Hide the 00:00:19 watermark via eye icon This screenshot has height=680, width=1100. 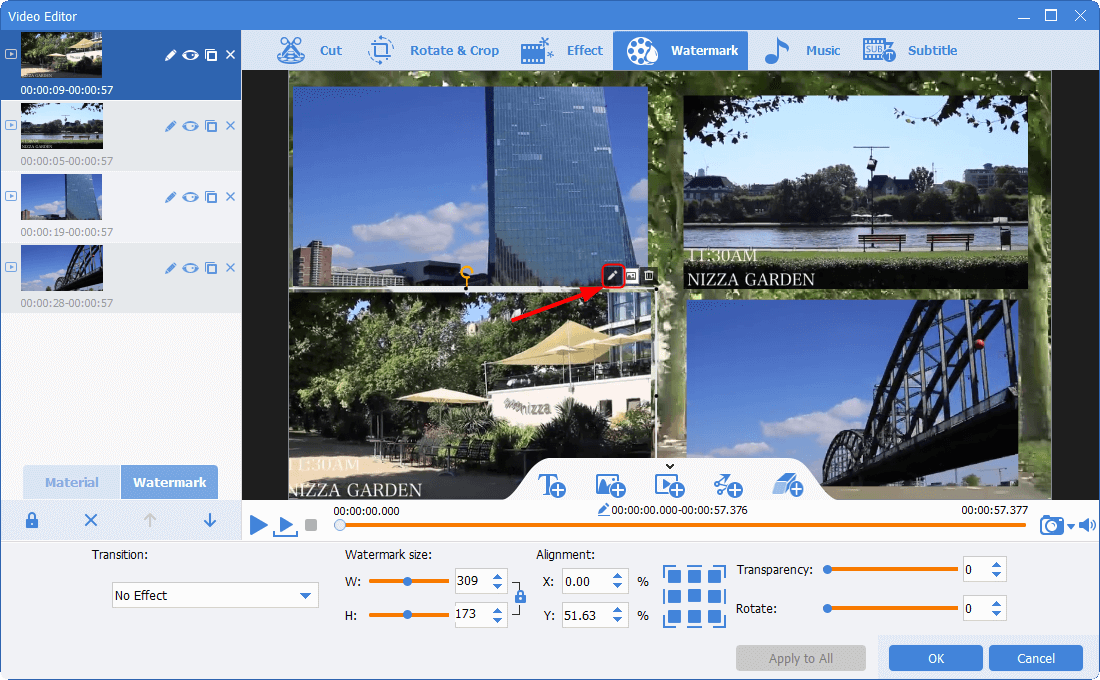pyautogui.click(x=190, y=197)
